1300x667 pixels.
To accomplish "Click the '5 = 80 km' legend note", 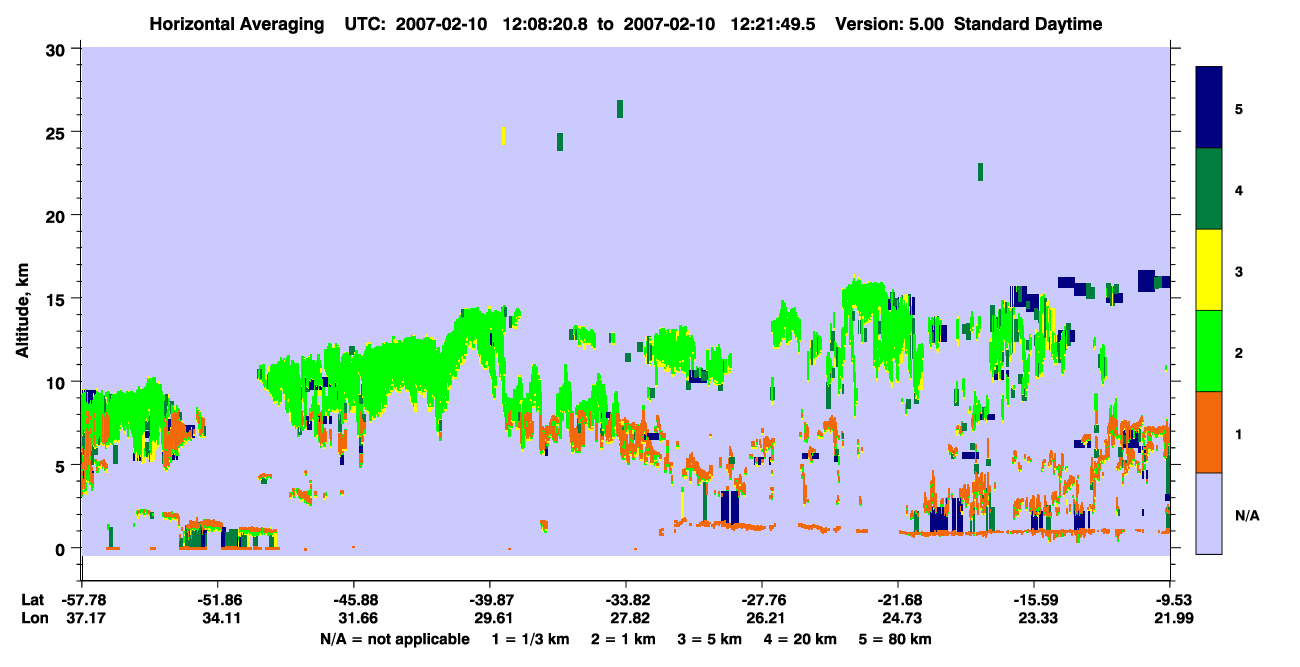I will [x=896, y=639].
